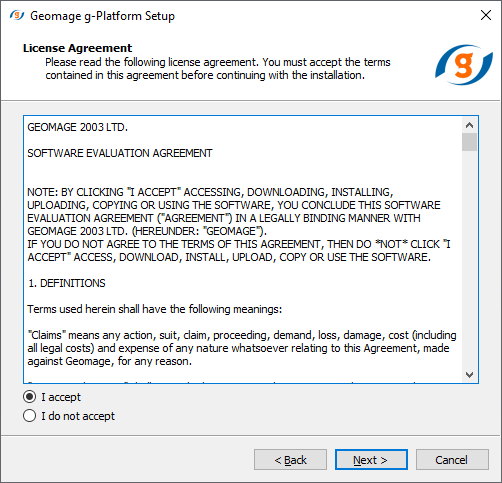
Task: Click line beginning "IF YOU DO NOT AGREE"
Action: tap(239, 244)
